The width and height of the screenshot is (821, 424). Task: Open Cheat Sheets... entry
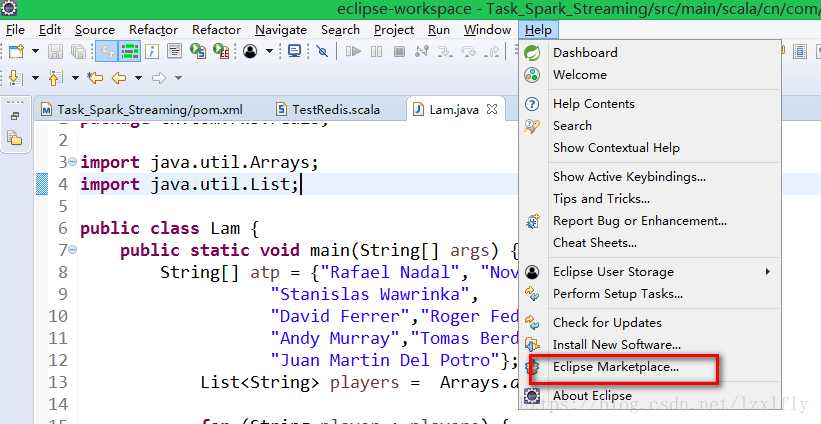coord(650,243)
